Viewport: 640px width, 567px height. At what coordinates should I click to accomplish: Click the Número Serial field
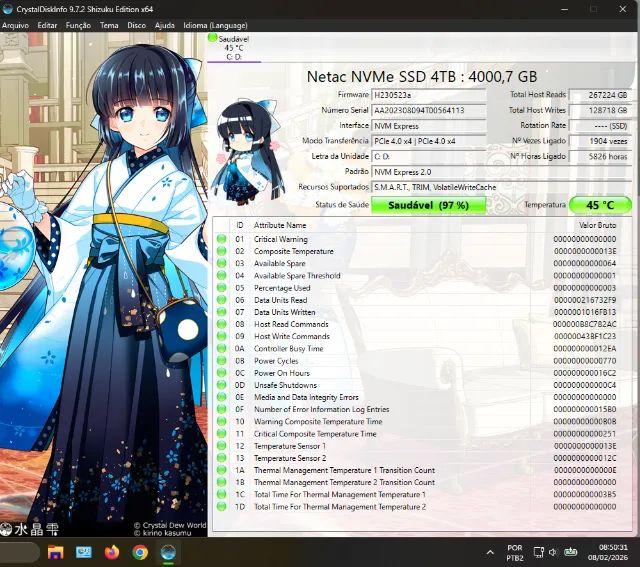[x=429, y=110]
